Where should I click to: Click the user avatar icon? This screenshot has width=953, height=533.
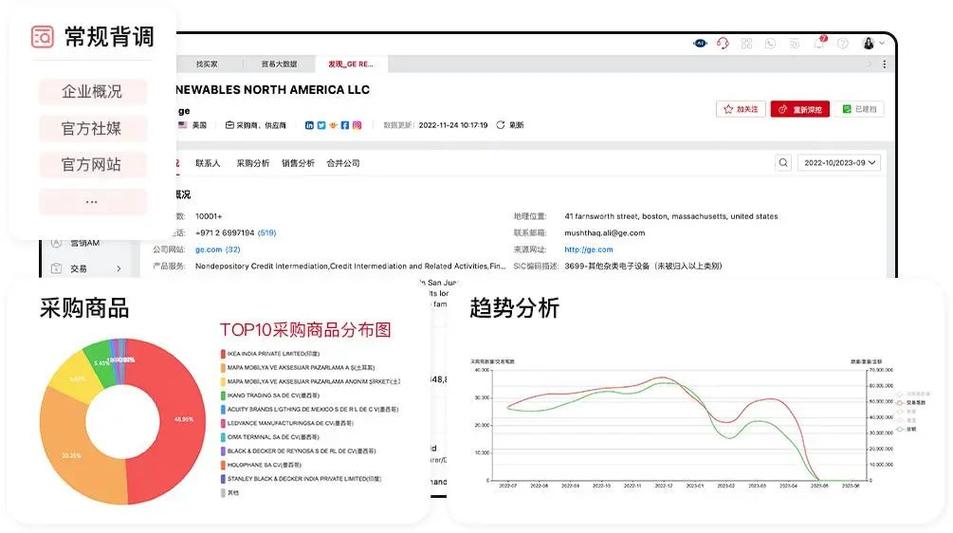(869, 43)
